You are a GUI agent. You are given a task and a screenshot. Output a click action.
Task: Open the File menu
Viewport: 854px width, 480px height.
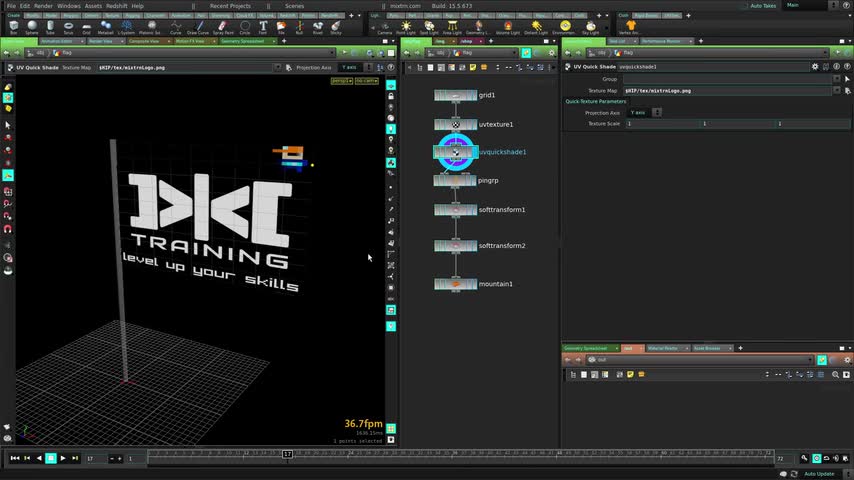(x=11, y=6)
